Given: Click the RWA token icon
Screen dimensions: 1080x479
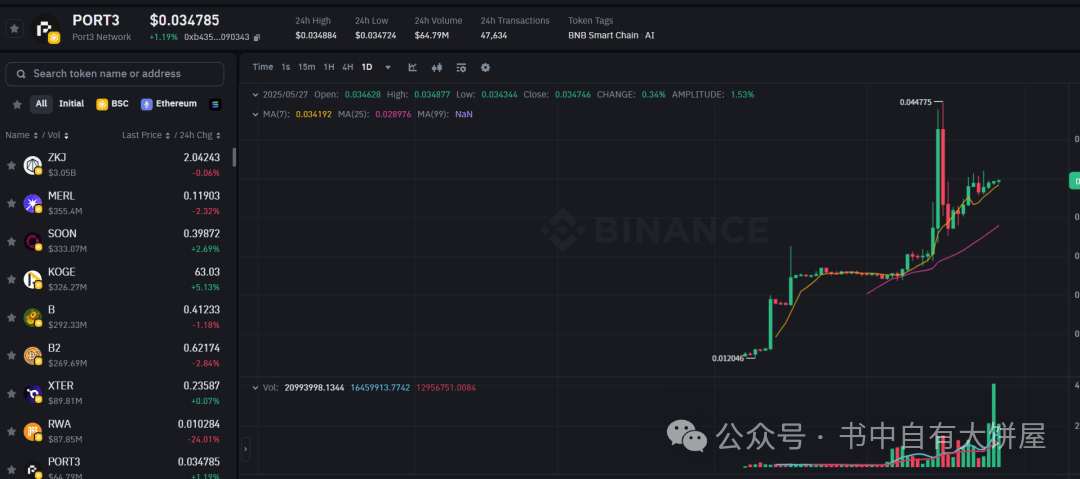Looking at the screenshot, I should (33, 432).
